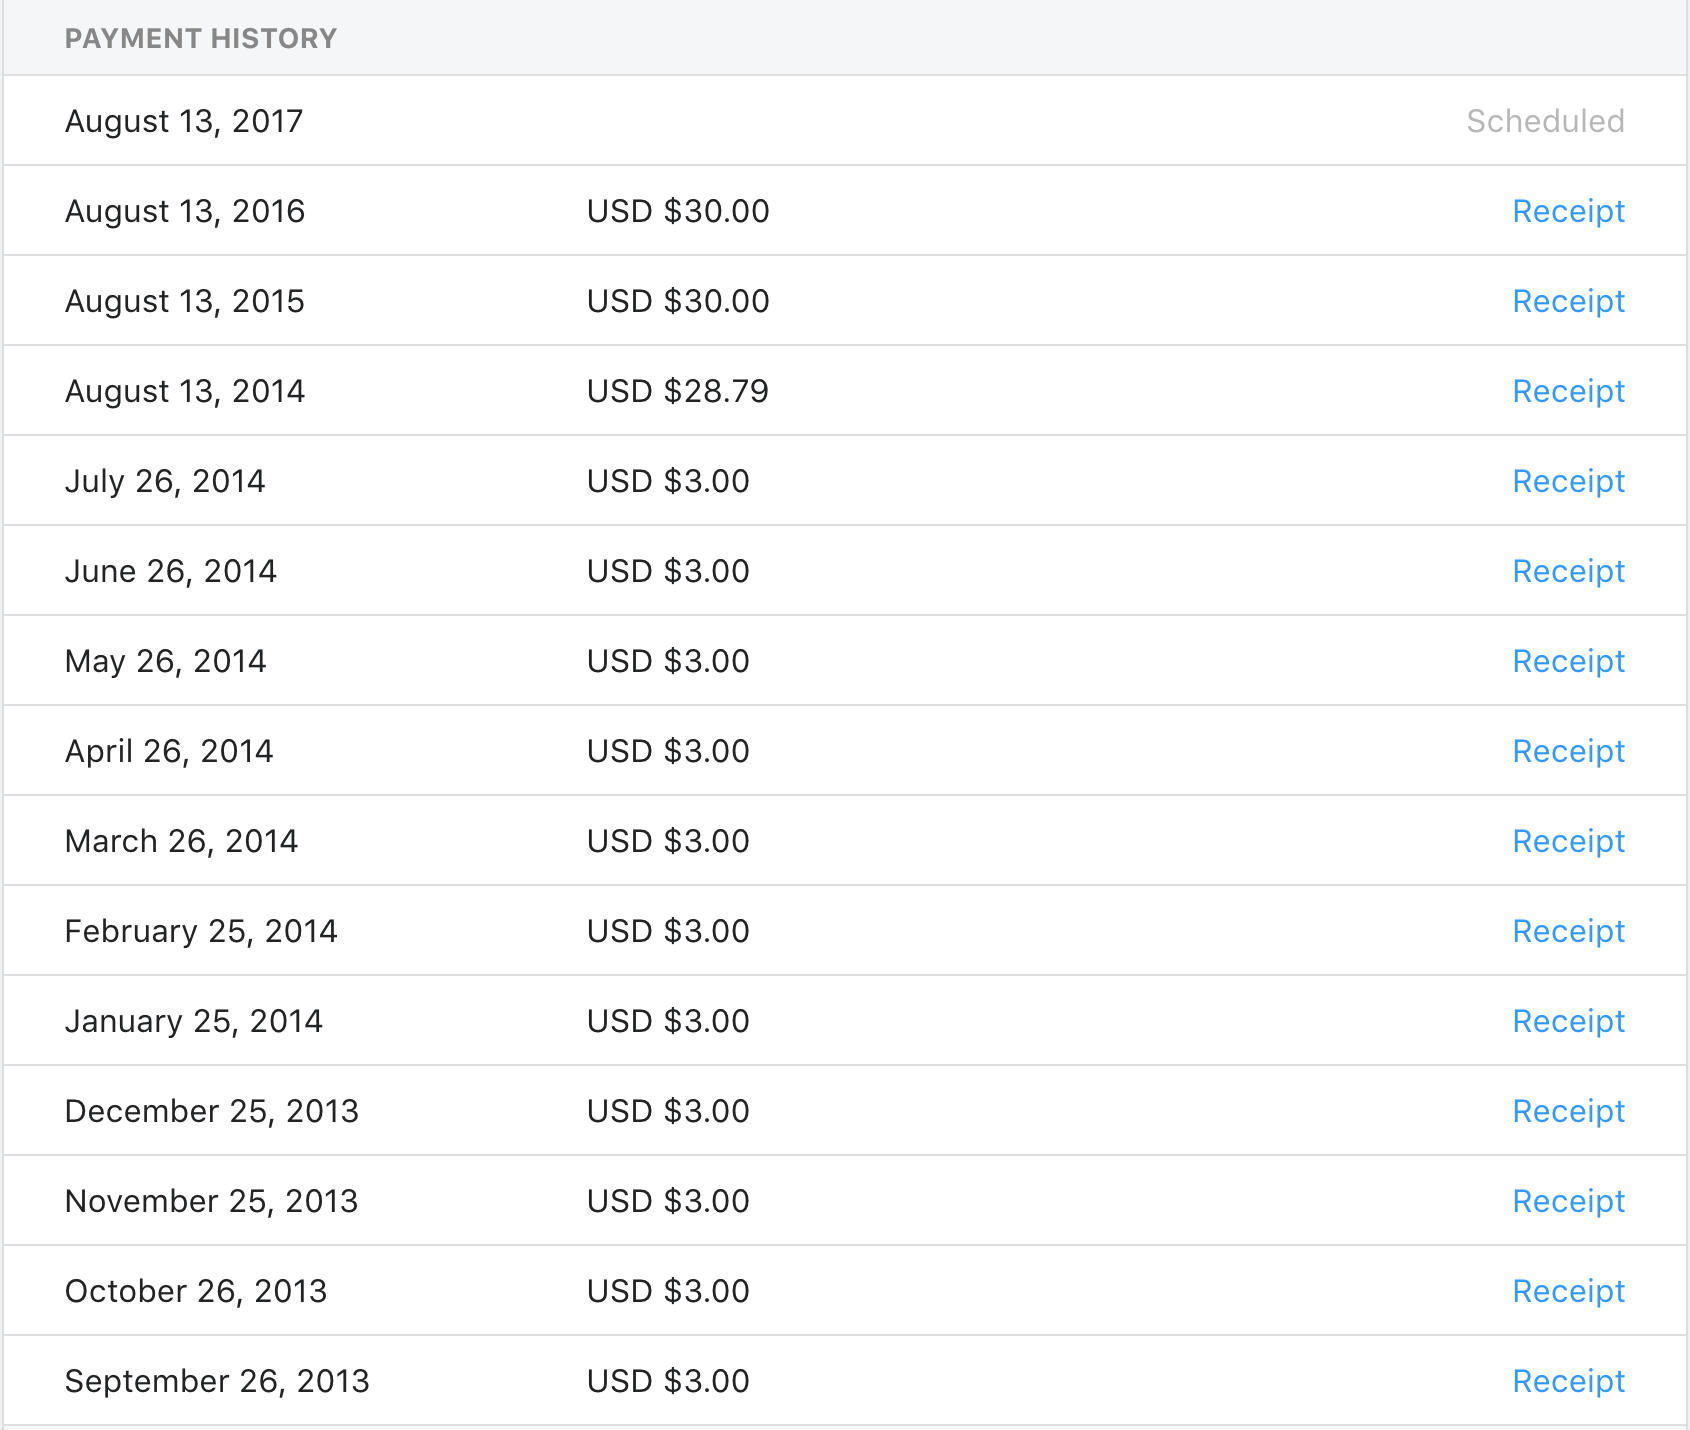
Task: View the May 26, 2014 receipt
Action: [1568, 661]
